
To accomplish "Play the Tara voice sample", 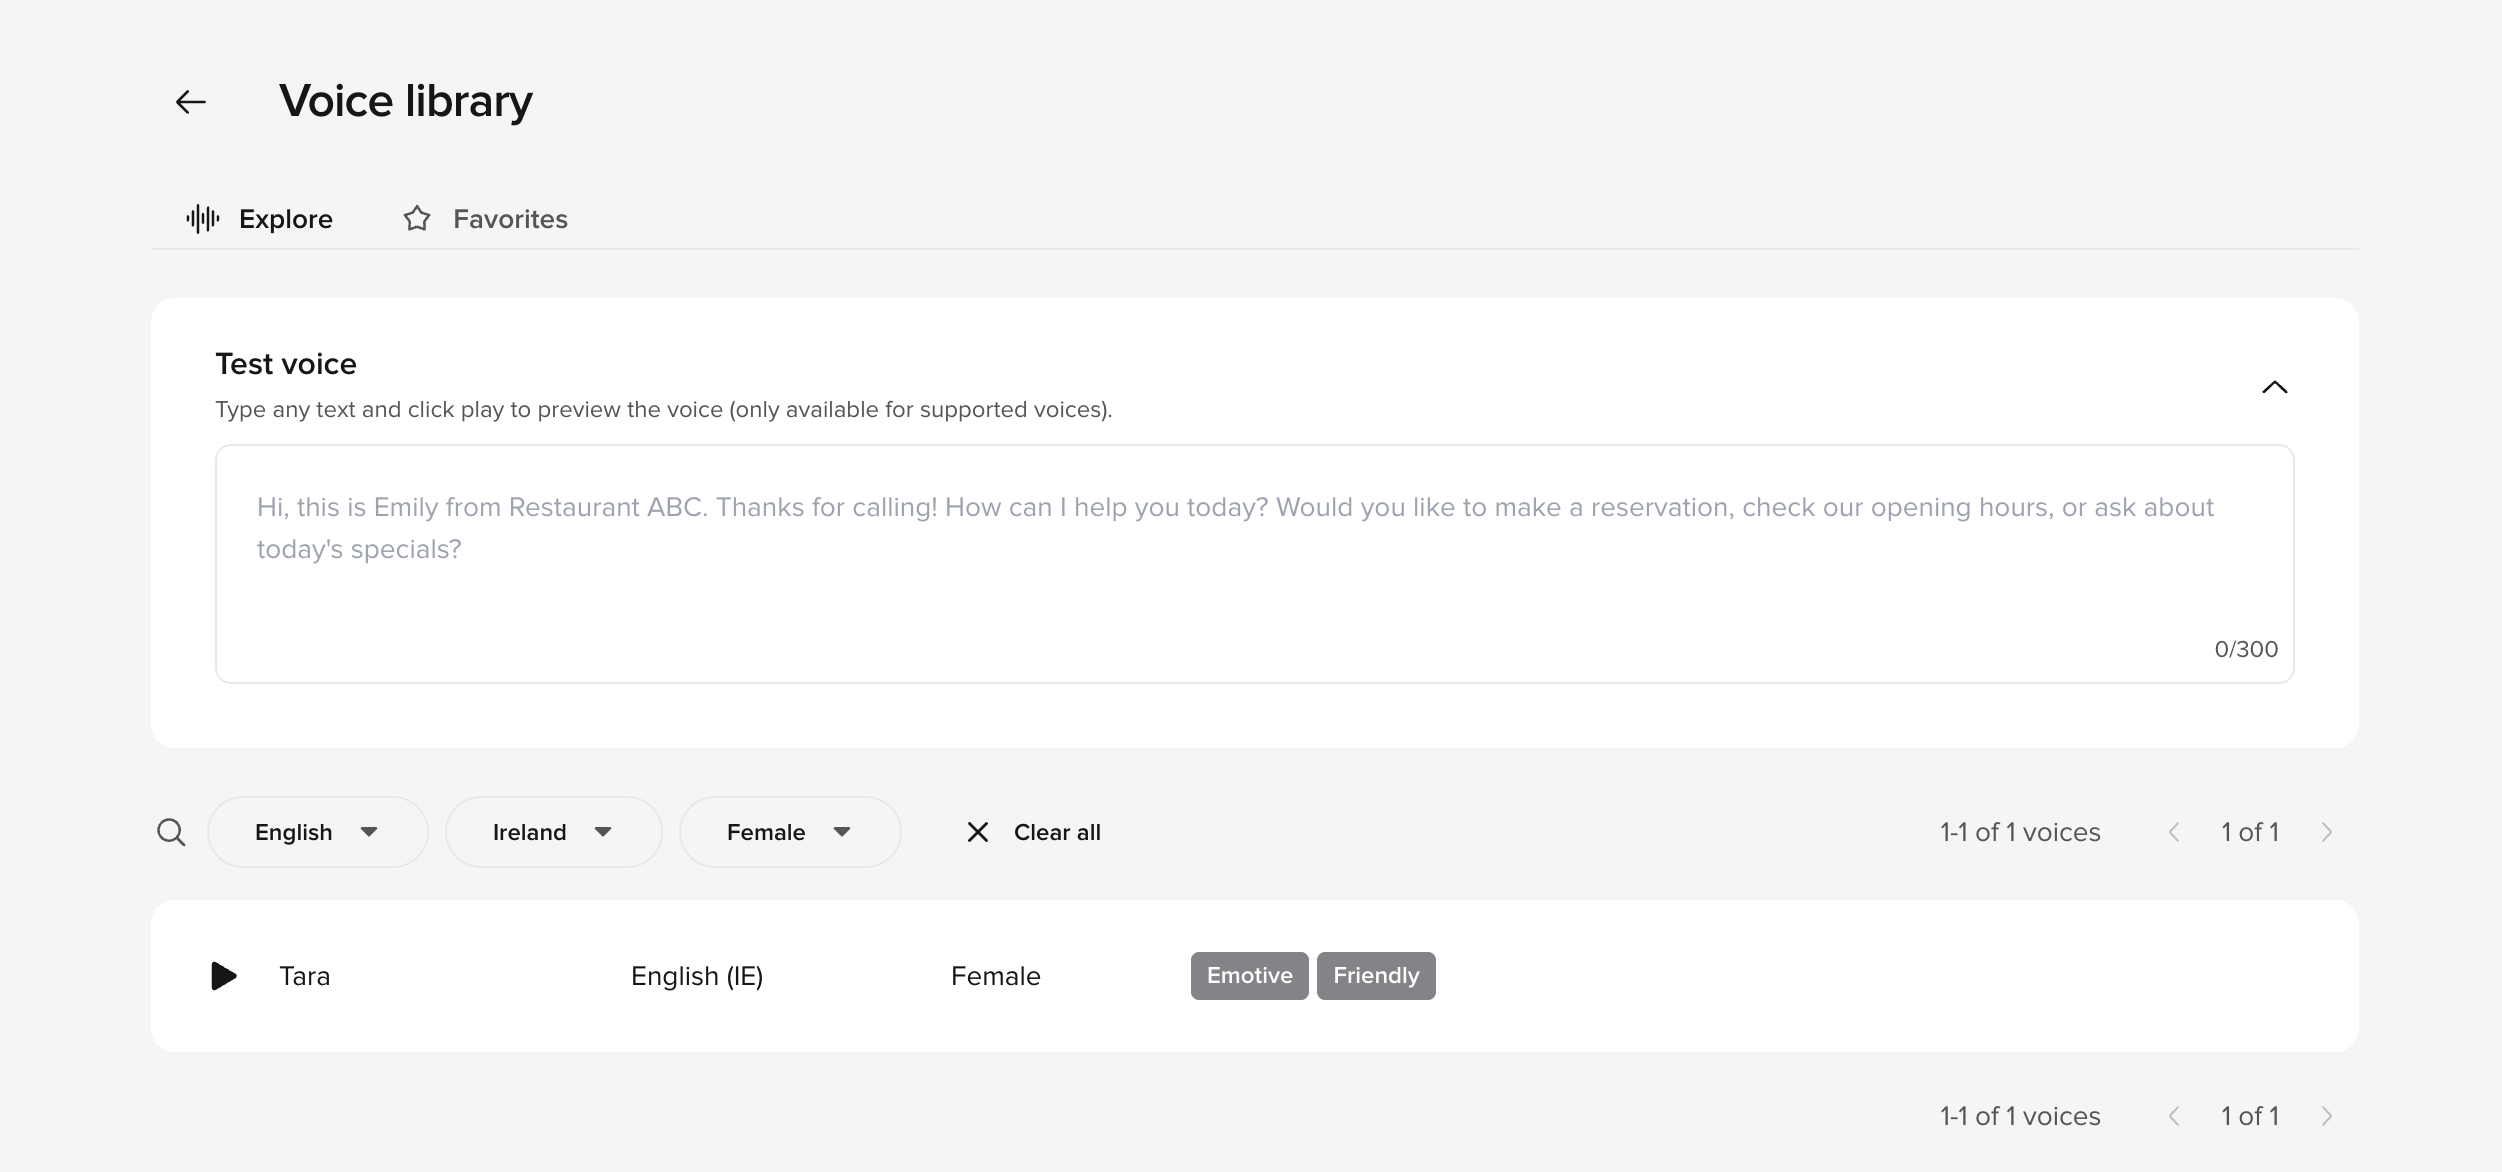I will (224, 976).
